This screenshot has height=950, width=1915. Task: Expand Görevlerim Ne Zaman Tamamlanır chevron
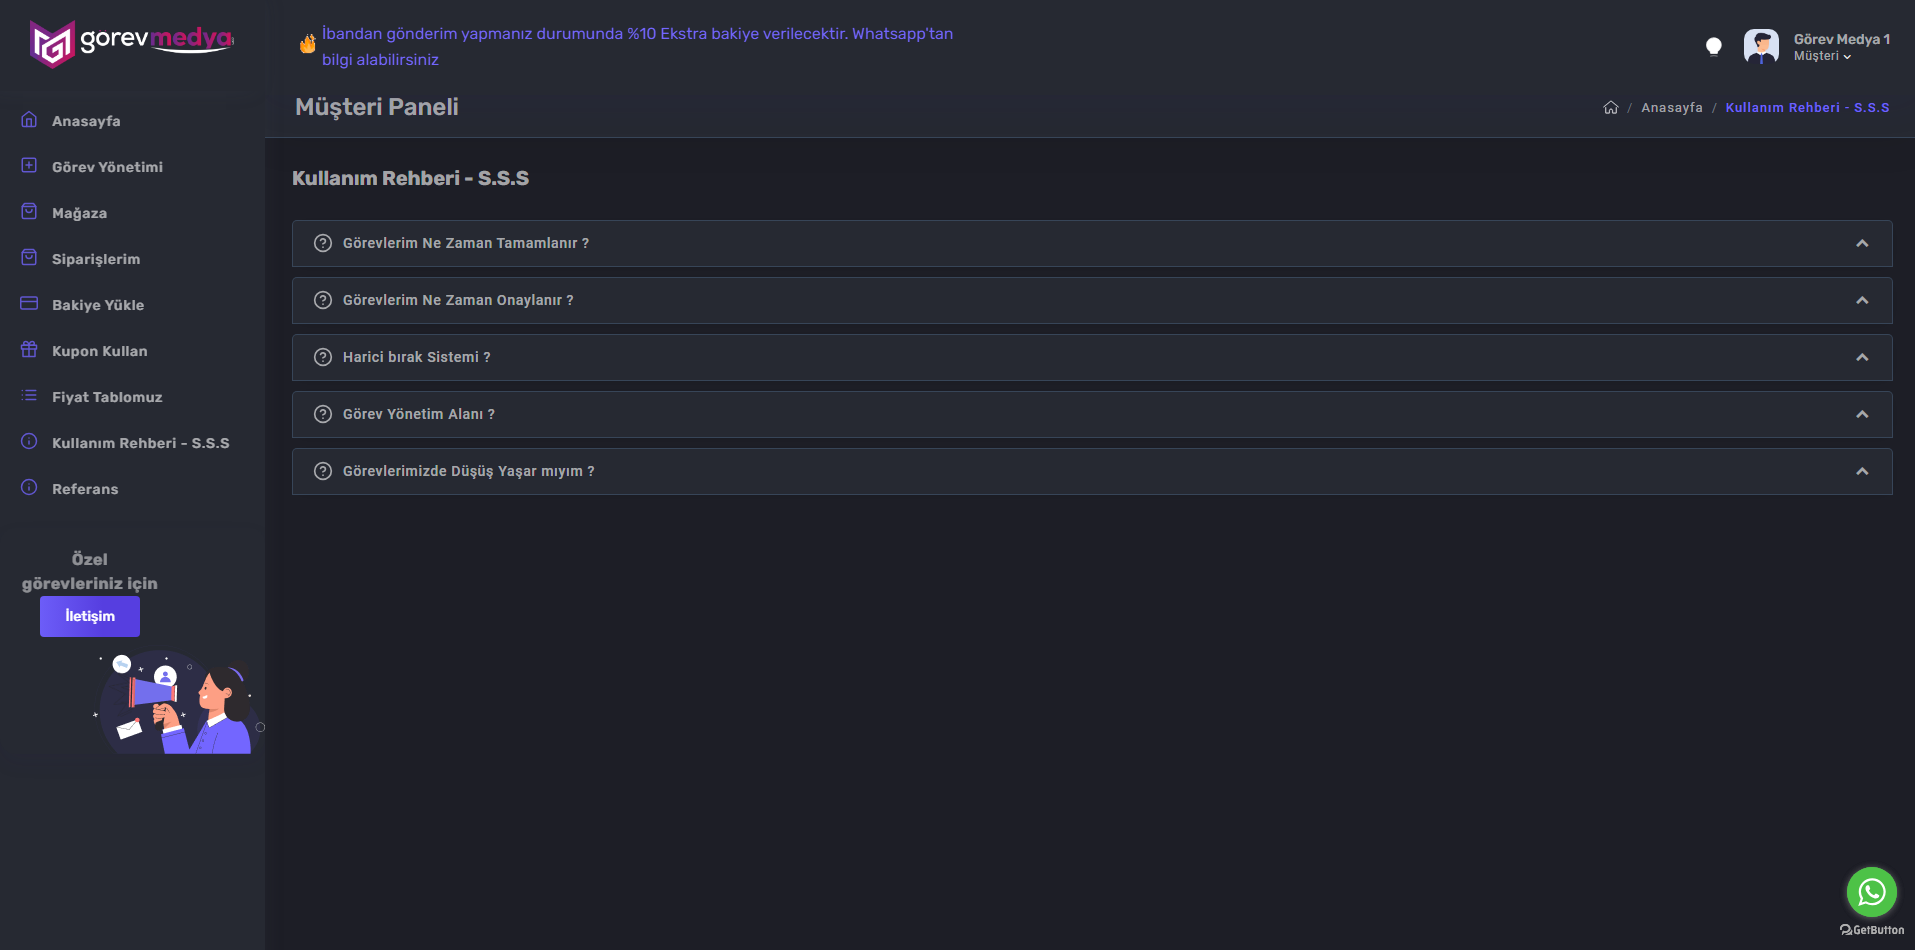[1862, 243]
